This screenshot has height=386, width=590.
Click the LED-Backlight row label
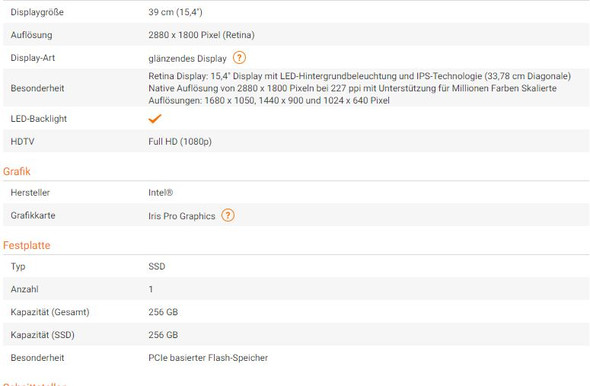tap(39, 119)
